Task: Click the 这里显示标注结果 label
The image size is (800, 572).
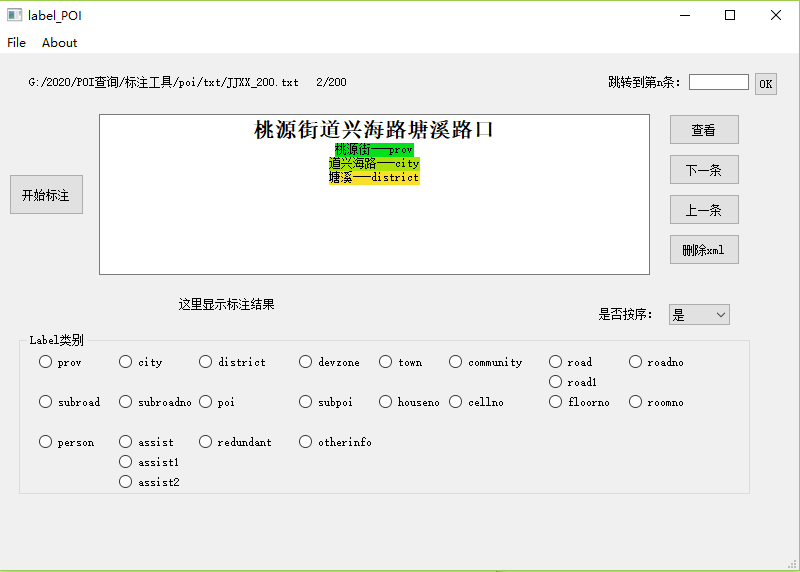Action: tap(226, 305)
